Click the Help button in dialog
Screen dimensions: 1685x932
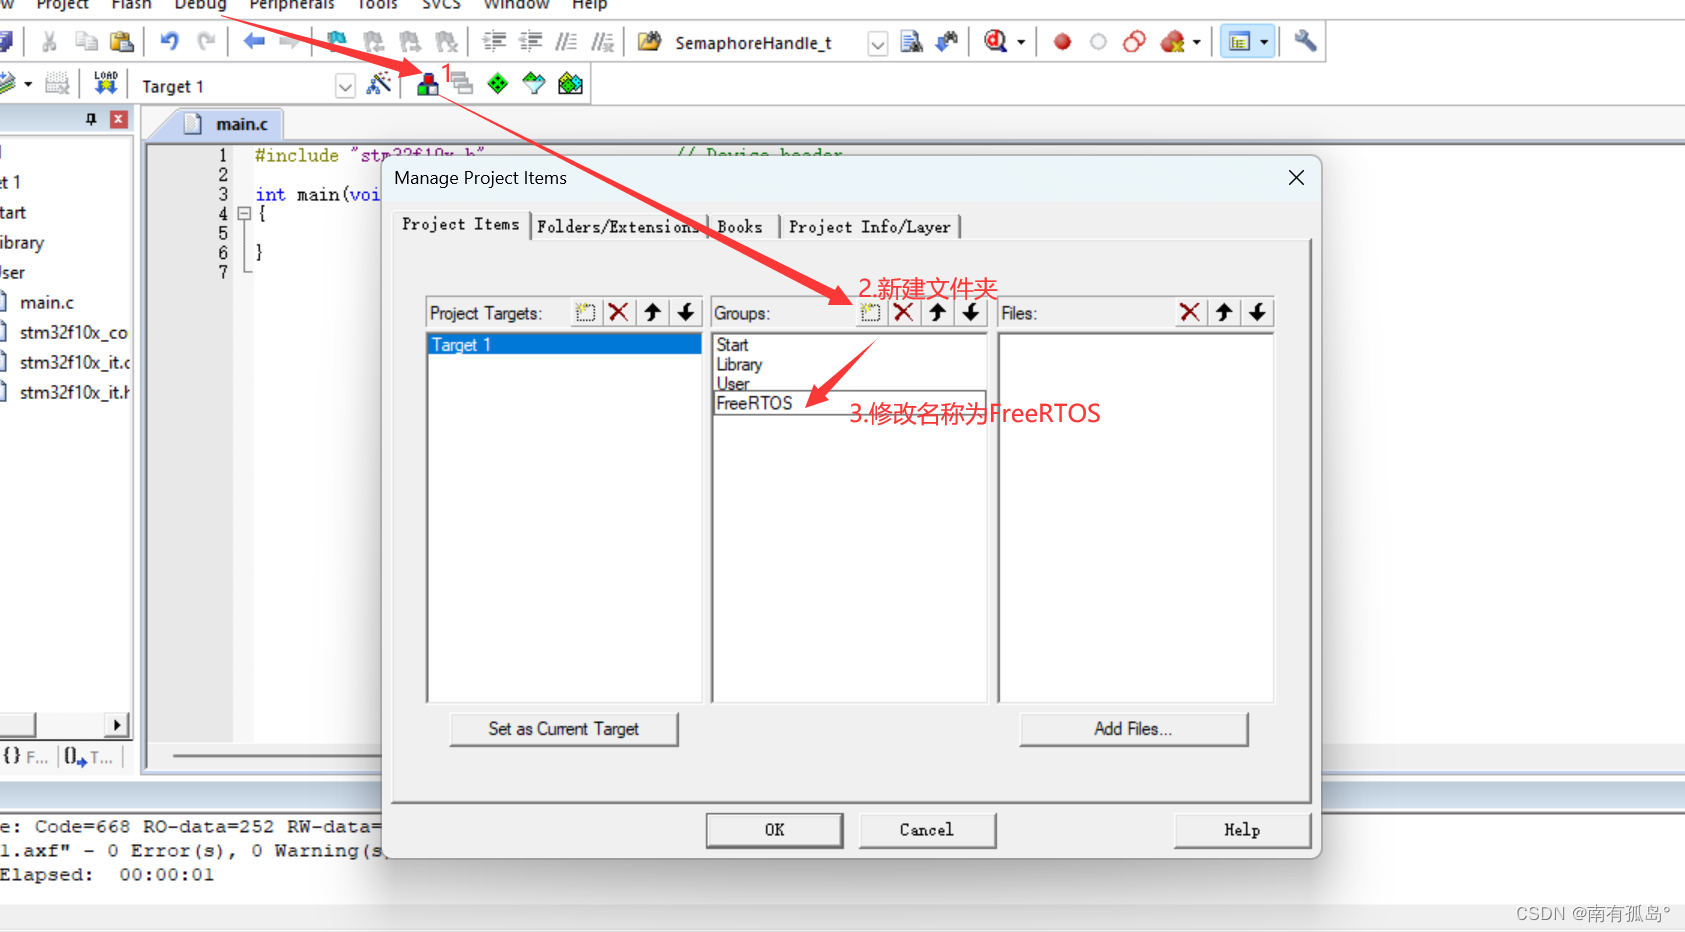click(x=1242, y=830)
